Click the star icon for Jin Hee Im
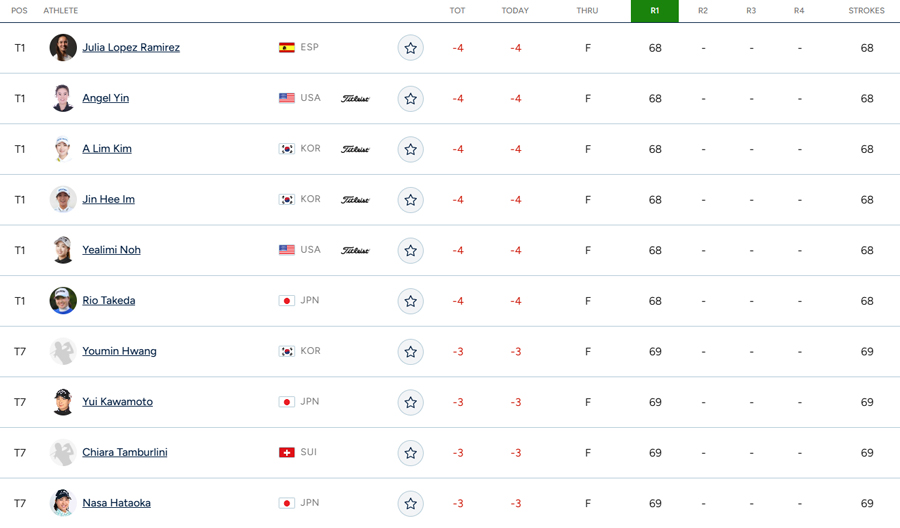Screen dimensions: 900x528 [x=410, y=200]
